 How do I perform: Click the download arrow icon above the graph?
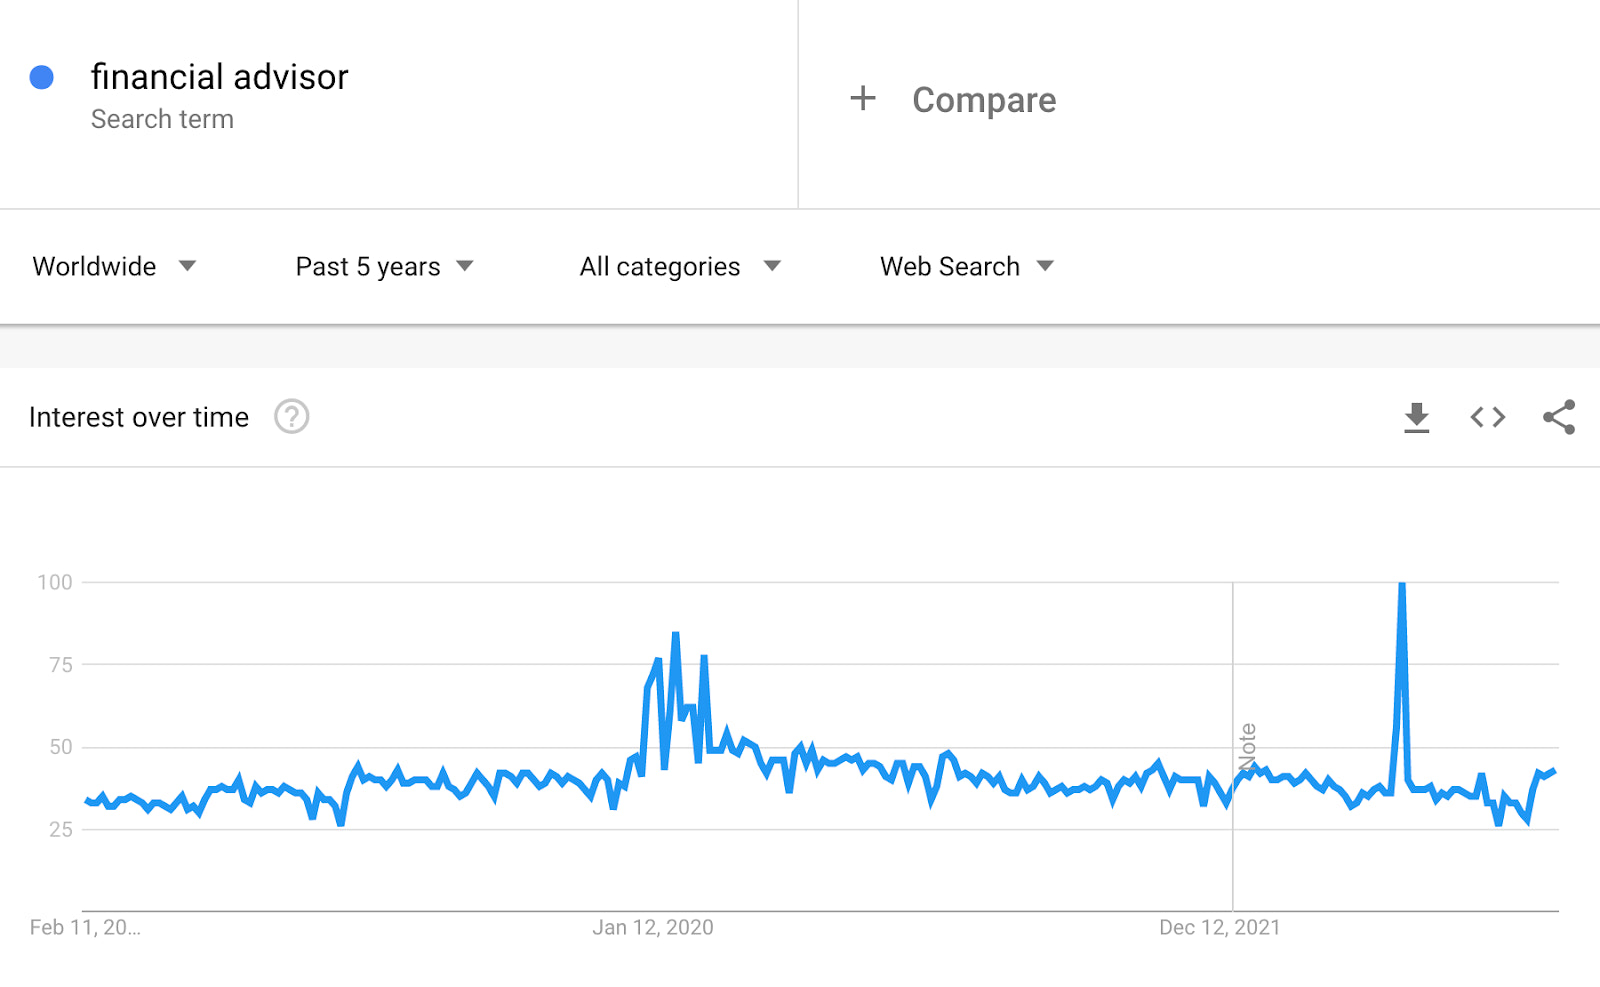click(x=1416, y=418)
